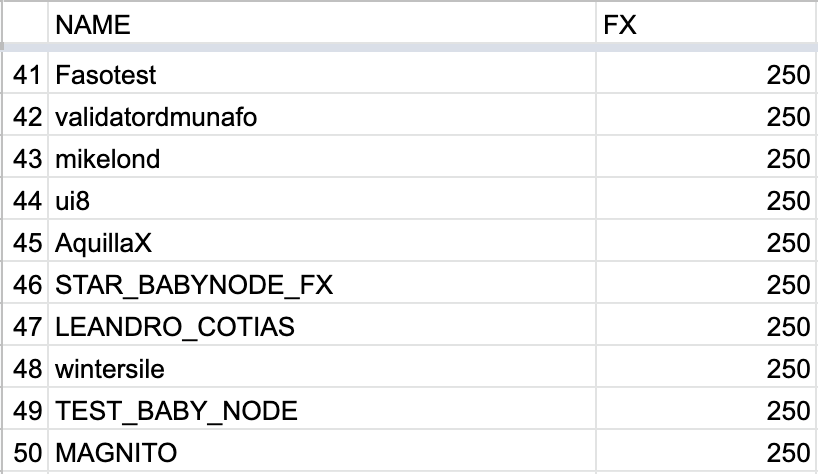Select the MAGNITO name cell
The height and width of the screenshot is (474, 818).
tap(321, 451)
